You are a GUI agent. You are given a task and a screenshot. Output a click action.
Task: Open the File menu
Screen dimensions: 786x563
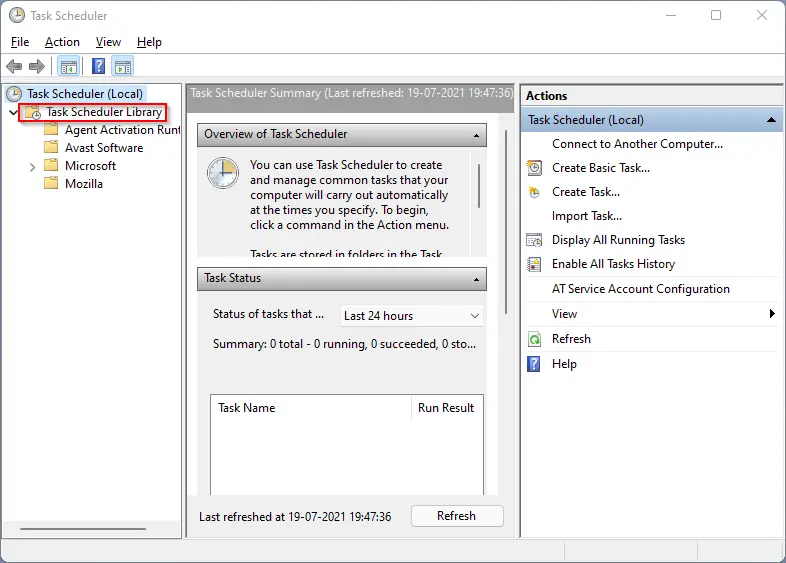click(20, 42)
